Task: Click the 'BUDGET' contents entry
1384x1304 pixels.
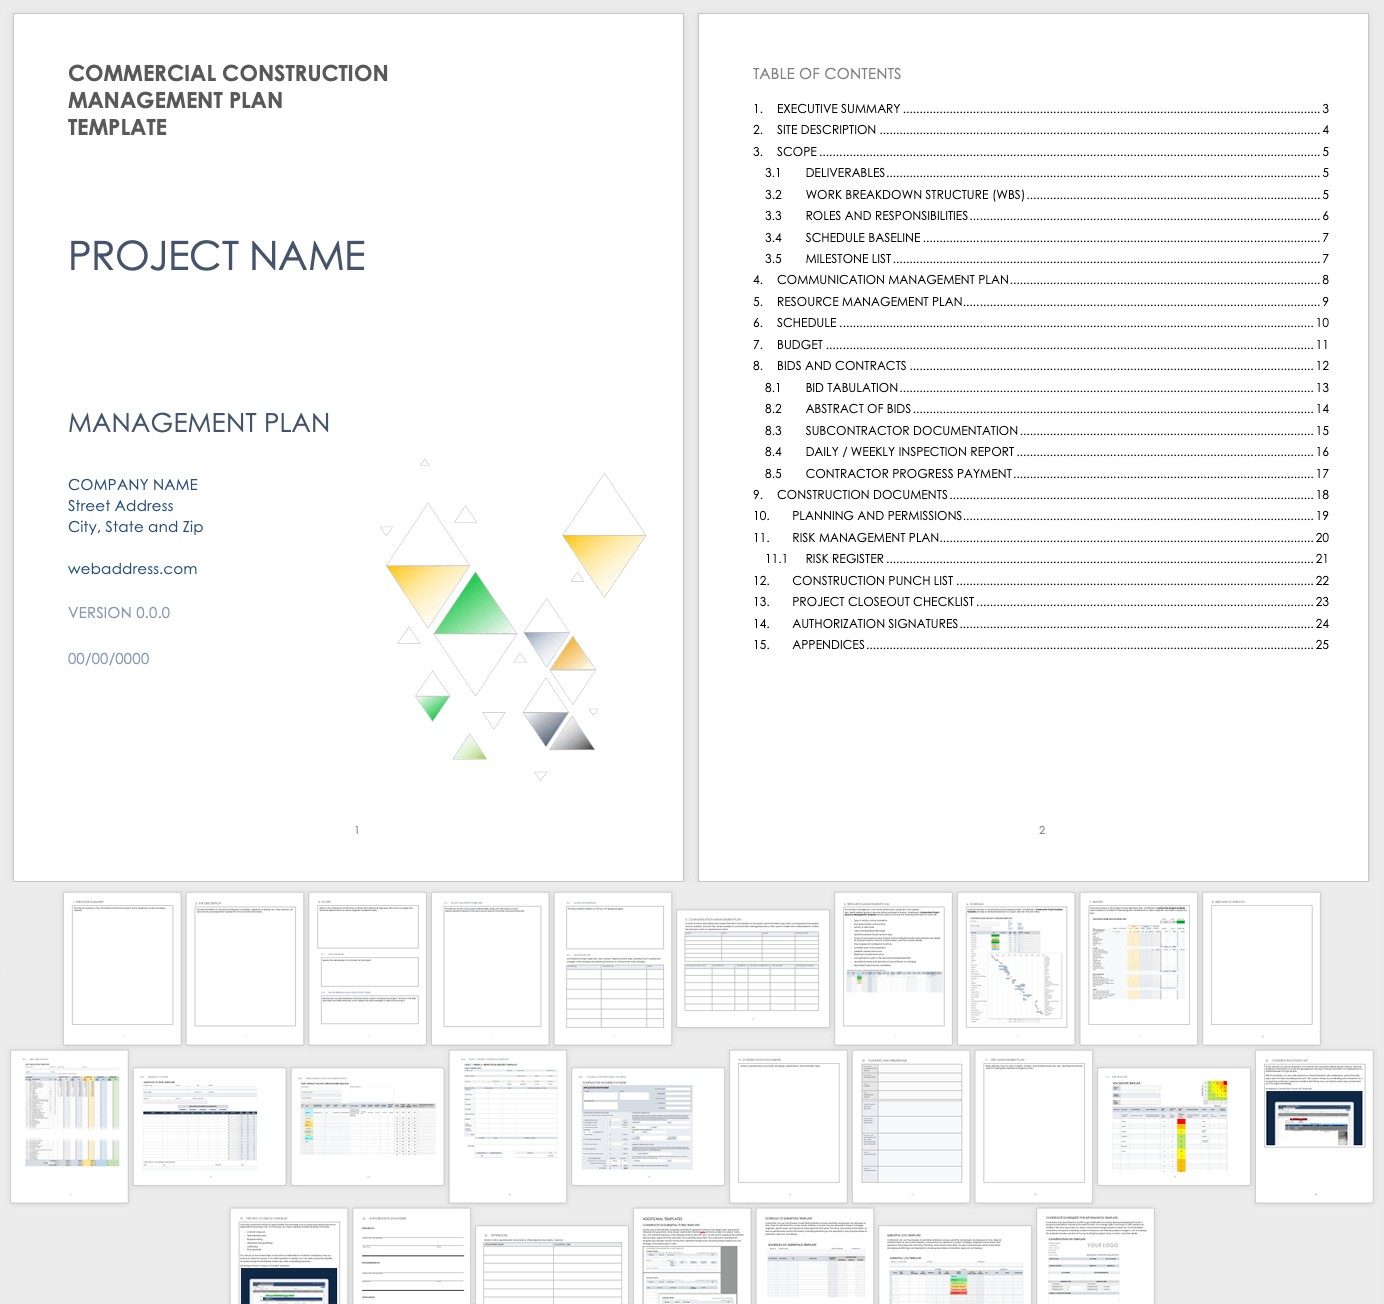Action: click(1041, 345)
